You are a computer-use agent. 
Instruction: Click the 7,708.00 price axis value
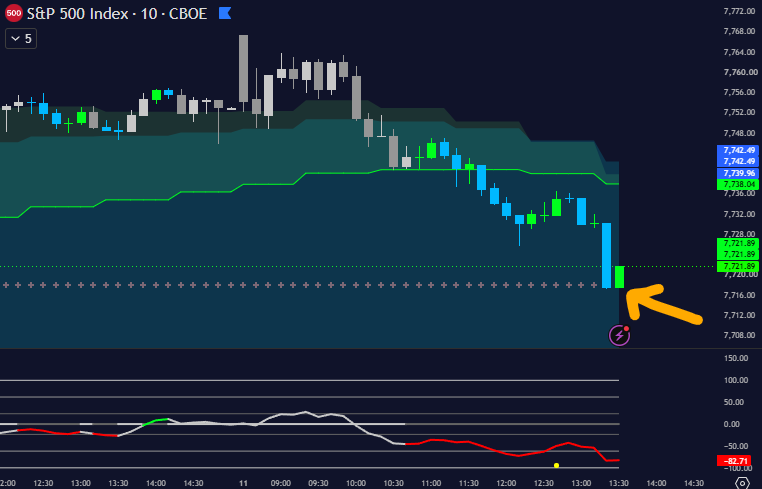tap(739, 335)
